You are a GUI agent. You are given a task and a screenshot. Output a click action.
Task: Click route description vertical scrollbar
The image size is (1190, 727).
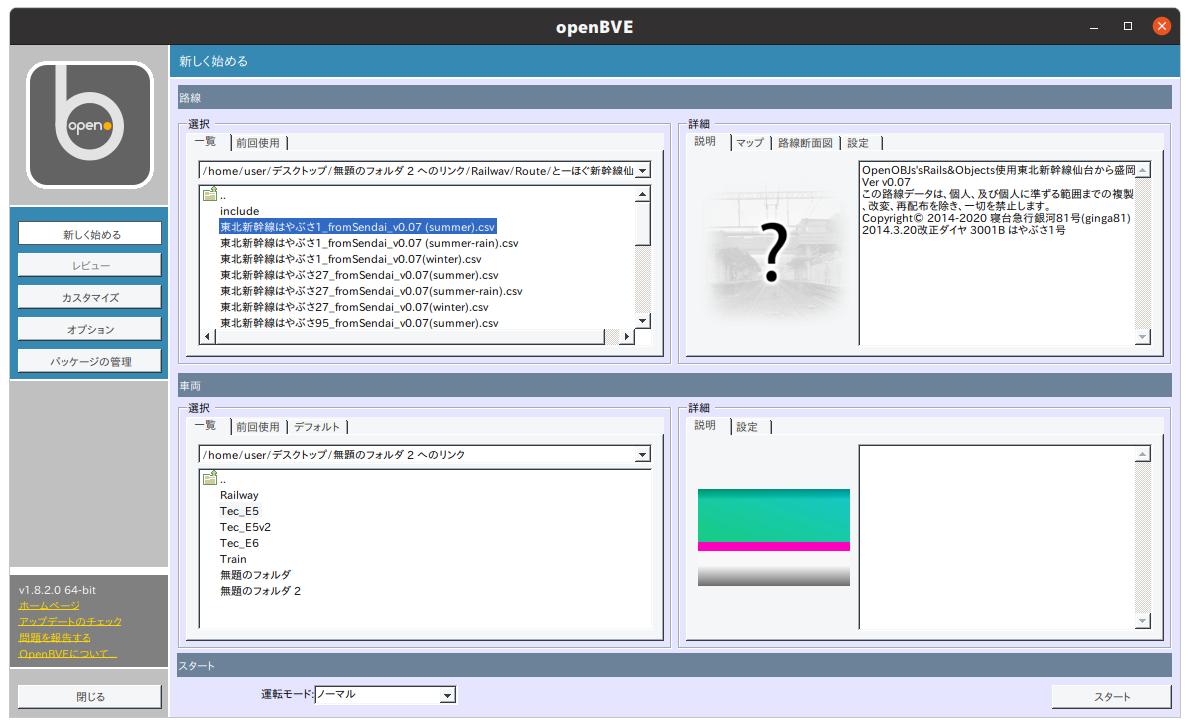coord(1142,253)
